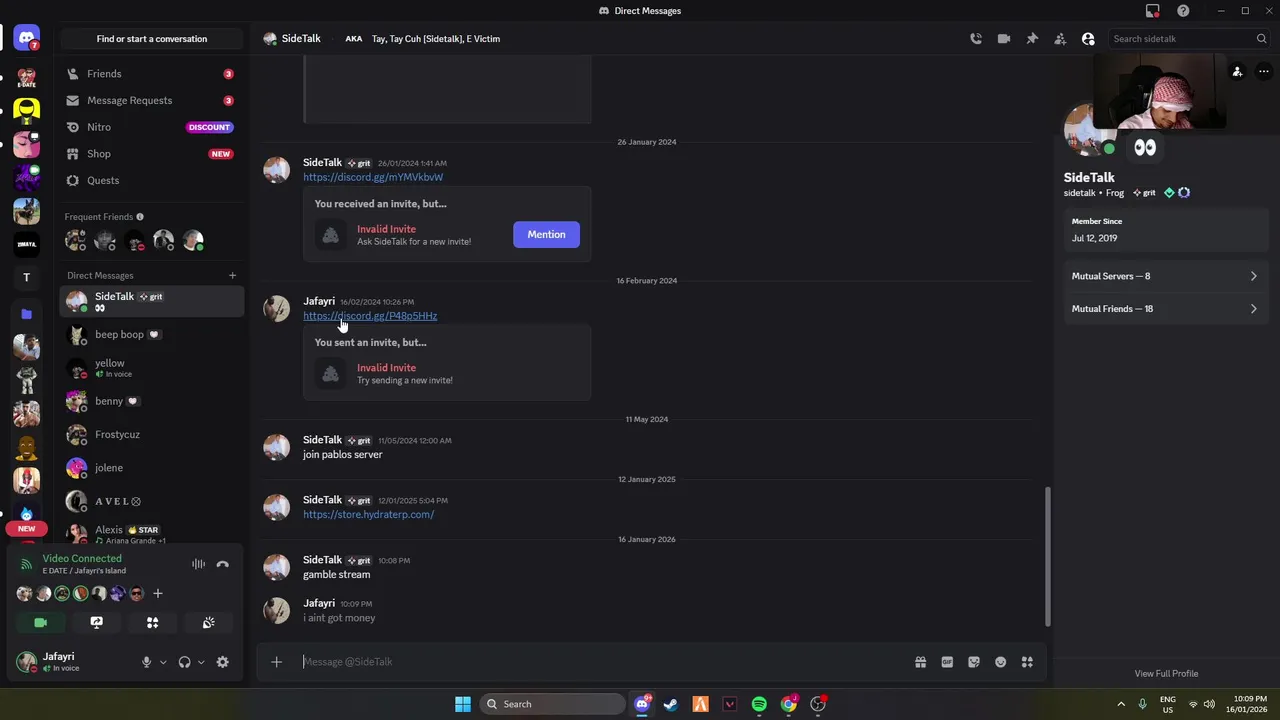Open store.hydraterp.com link
The height and width of the screenshot is (720, 1280).
368,515
